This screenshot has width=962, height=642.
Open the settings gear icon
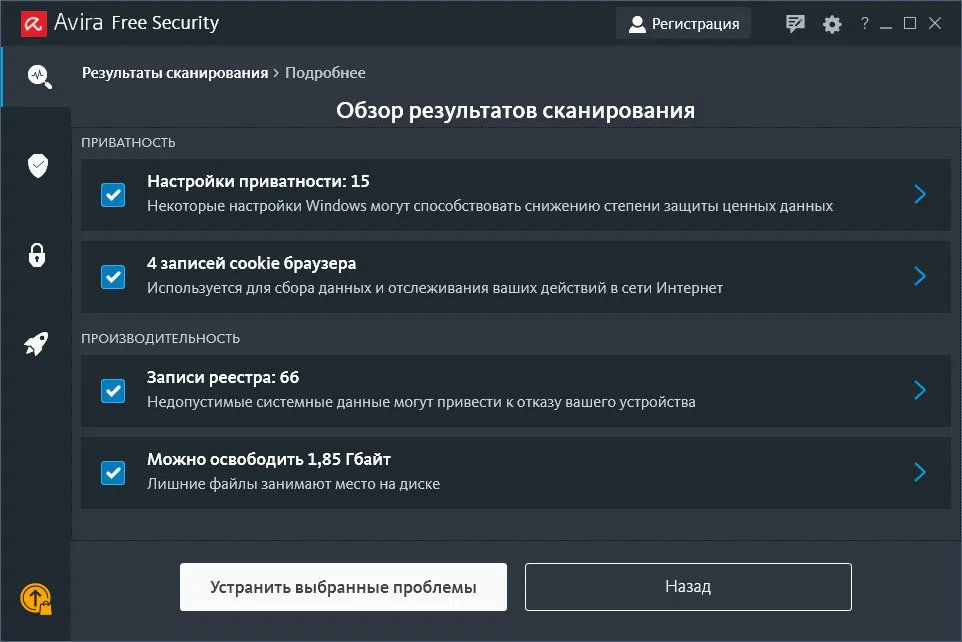[832, 24]
